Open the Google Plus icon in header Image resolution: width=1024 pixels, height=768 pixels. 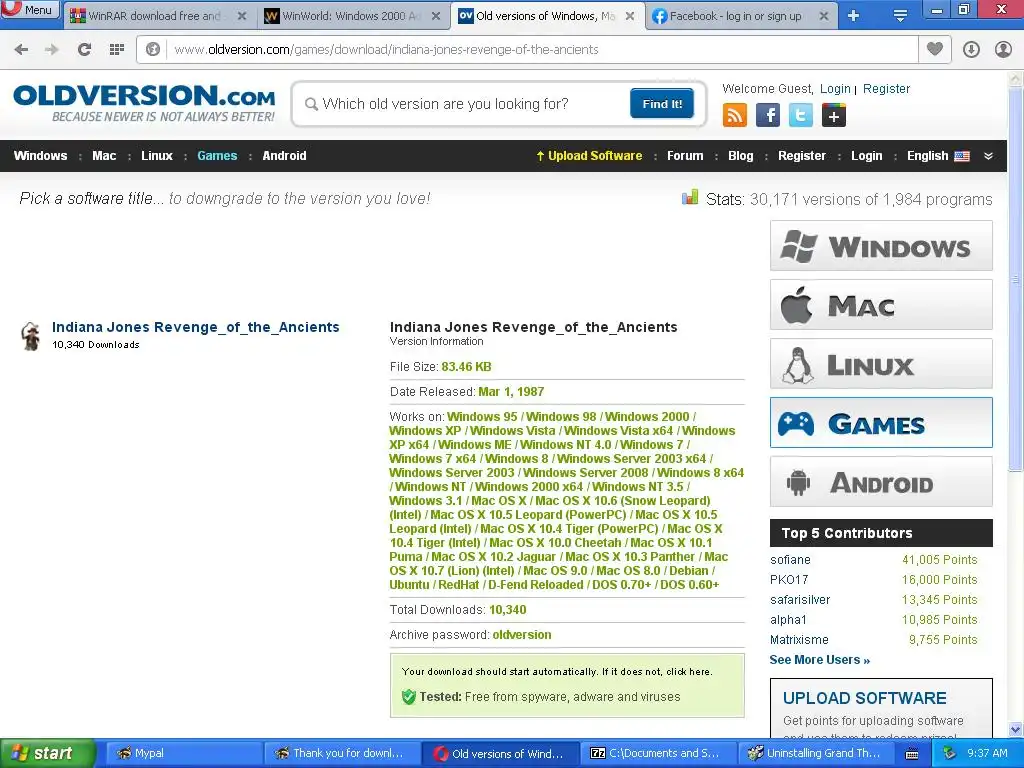[x=834, y=116]
